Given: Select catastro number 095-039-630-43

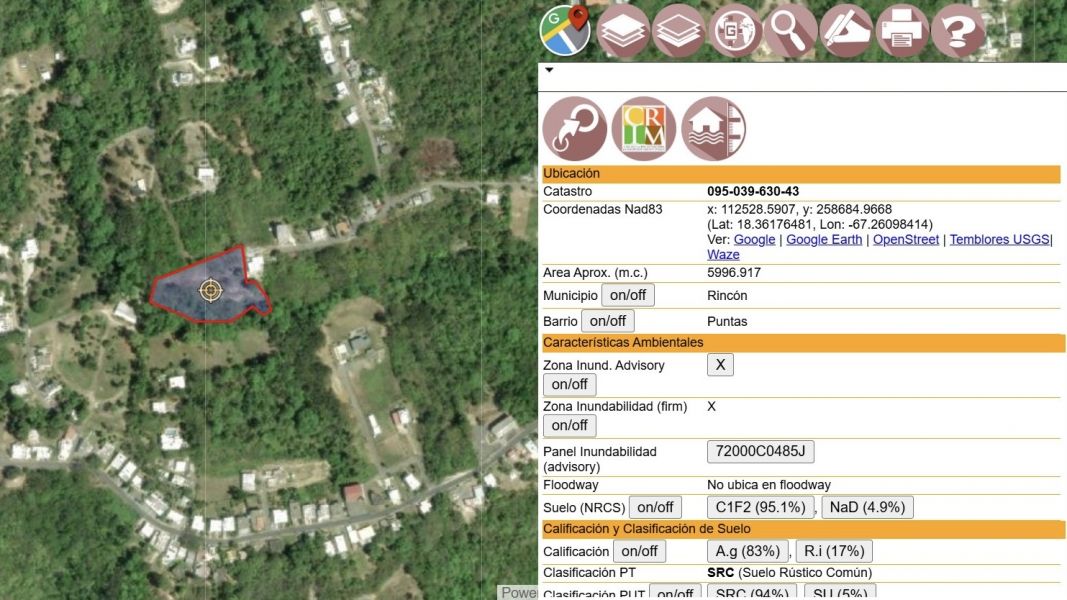Looking at the screenshot, I should coord(753,192).
